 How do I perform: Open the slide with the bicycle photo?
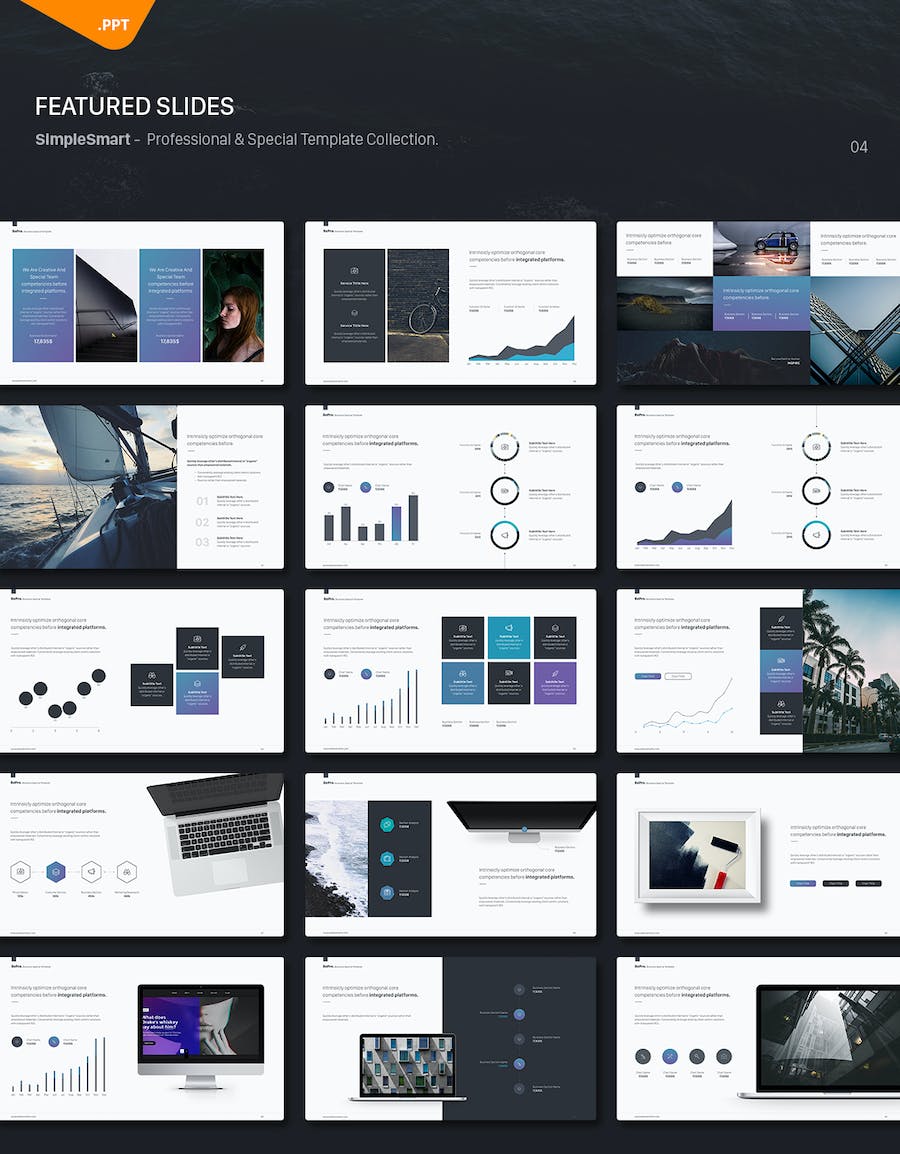(450, 303)
